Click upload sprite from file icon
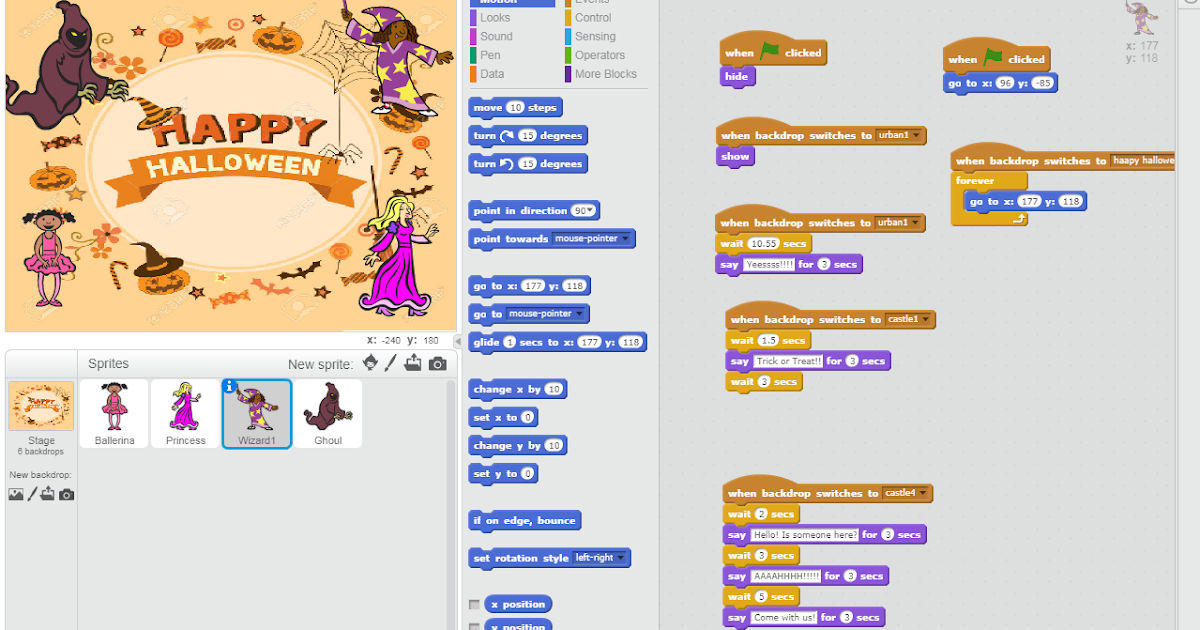The height and width of the screenshot is (630, 1200). pyautogui.click(x=413, y=363)
